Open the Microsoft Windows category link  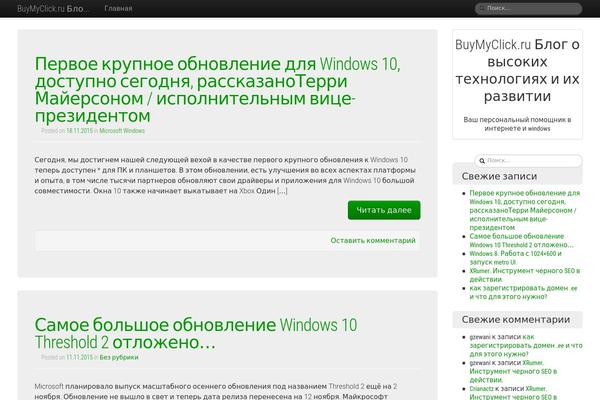(x=122, y=131)
